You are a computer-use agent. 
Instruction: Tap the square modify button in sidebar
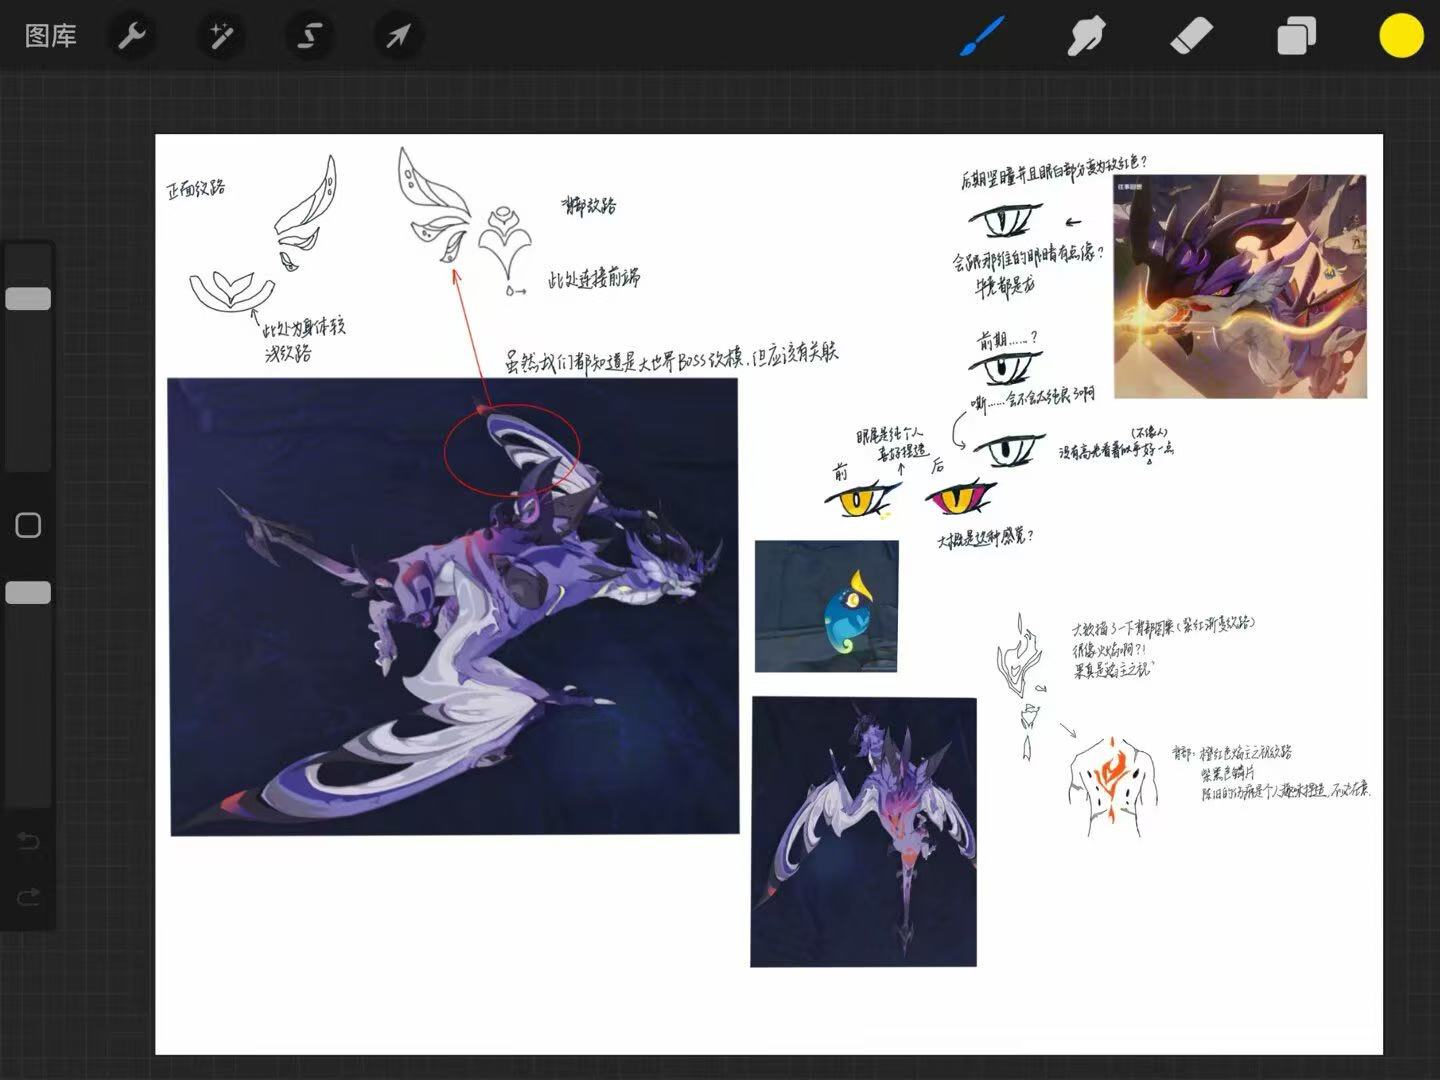pyautogui.click(x=28, y=525)
